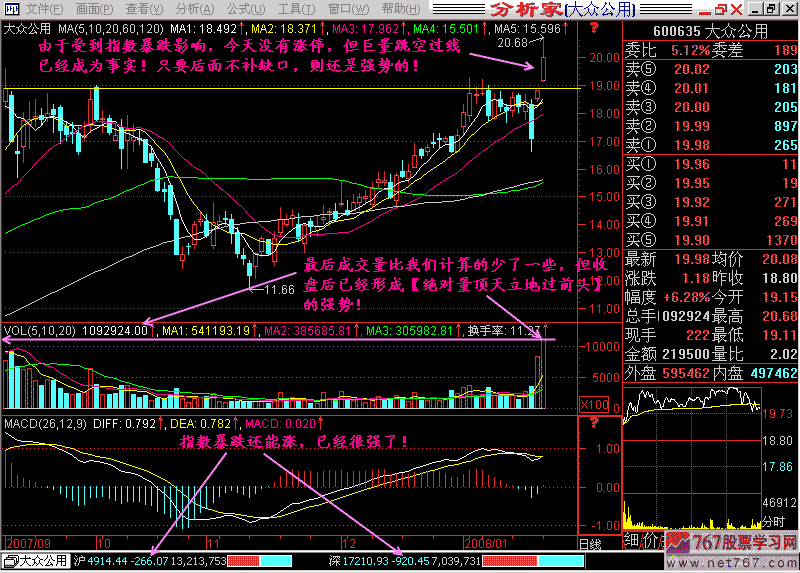Switch to the 价 price tab

click(648, 541)
